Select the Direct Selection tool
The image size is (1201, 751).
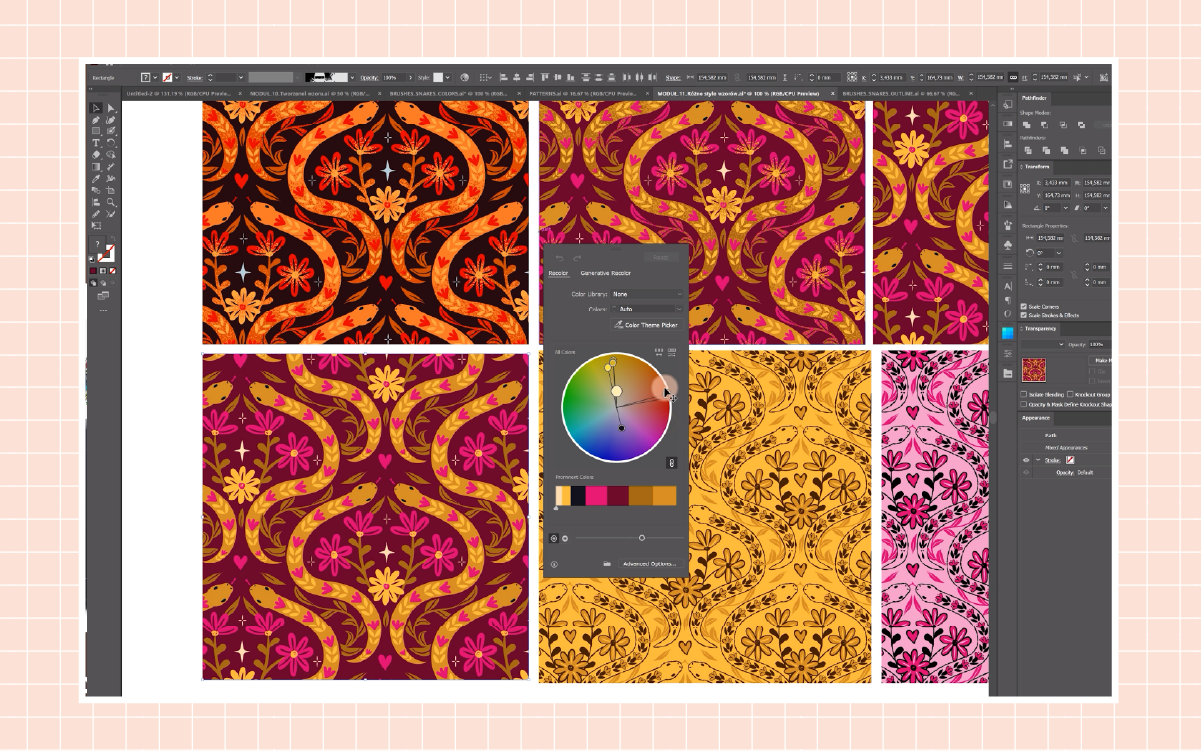click(x=111, y=108)
